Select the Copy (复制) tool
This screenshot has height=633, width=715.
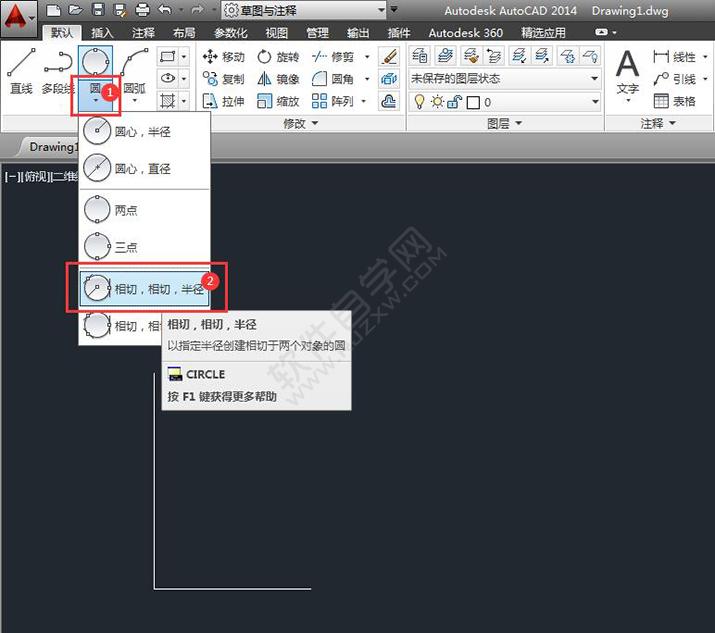(223, 79)
